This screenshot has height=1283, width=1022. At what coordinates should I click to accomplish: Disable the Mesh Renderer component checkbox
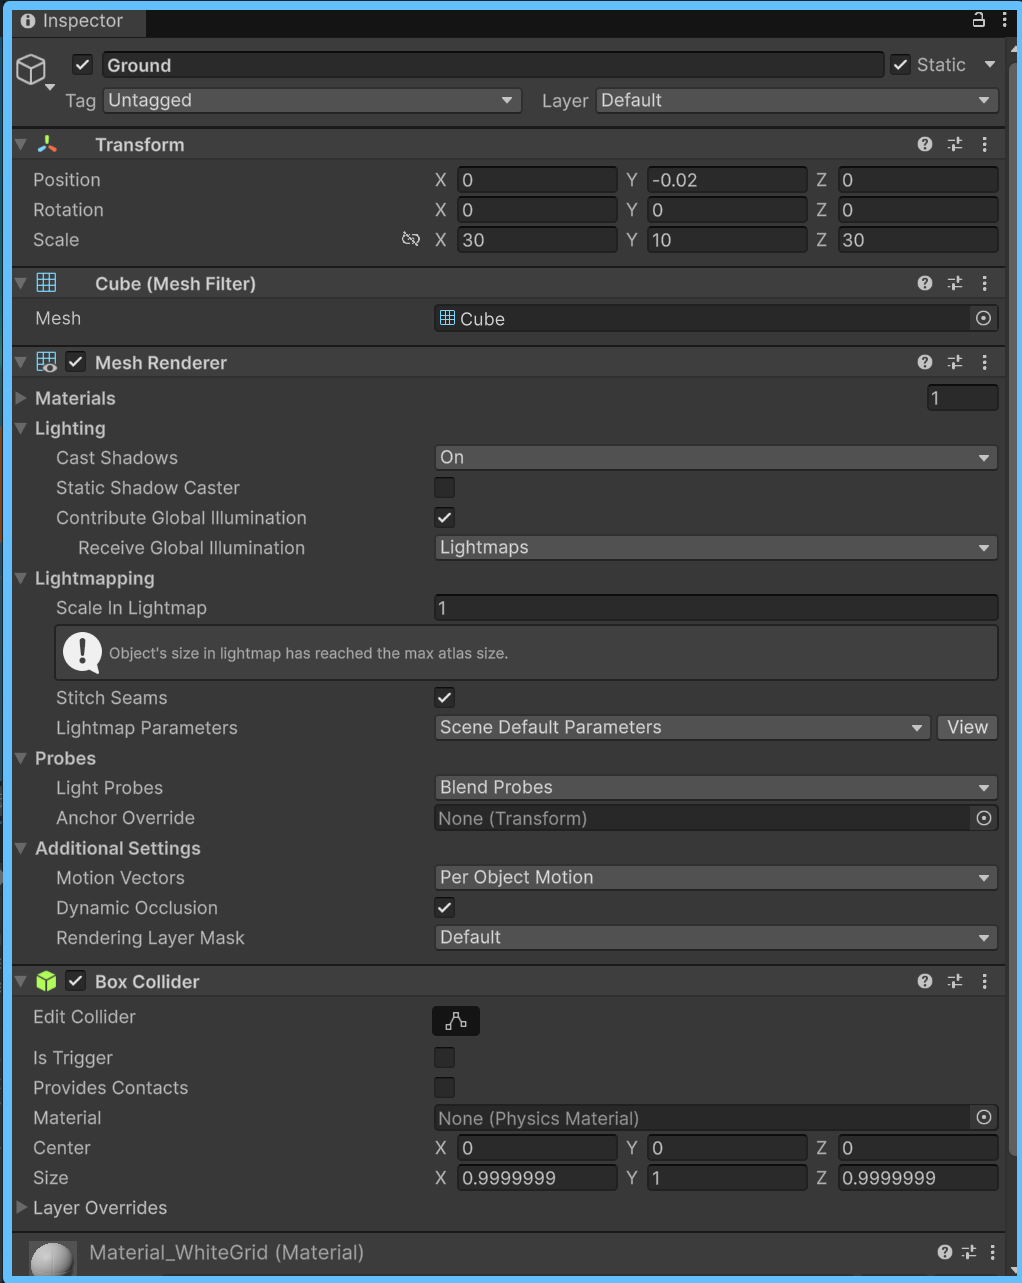point(76,362)
